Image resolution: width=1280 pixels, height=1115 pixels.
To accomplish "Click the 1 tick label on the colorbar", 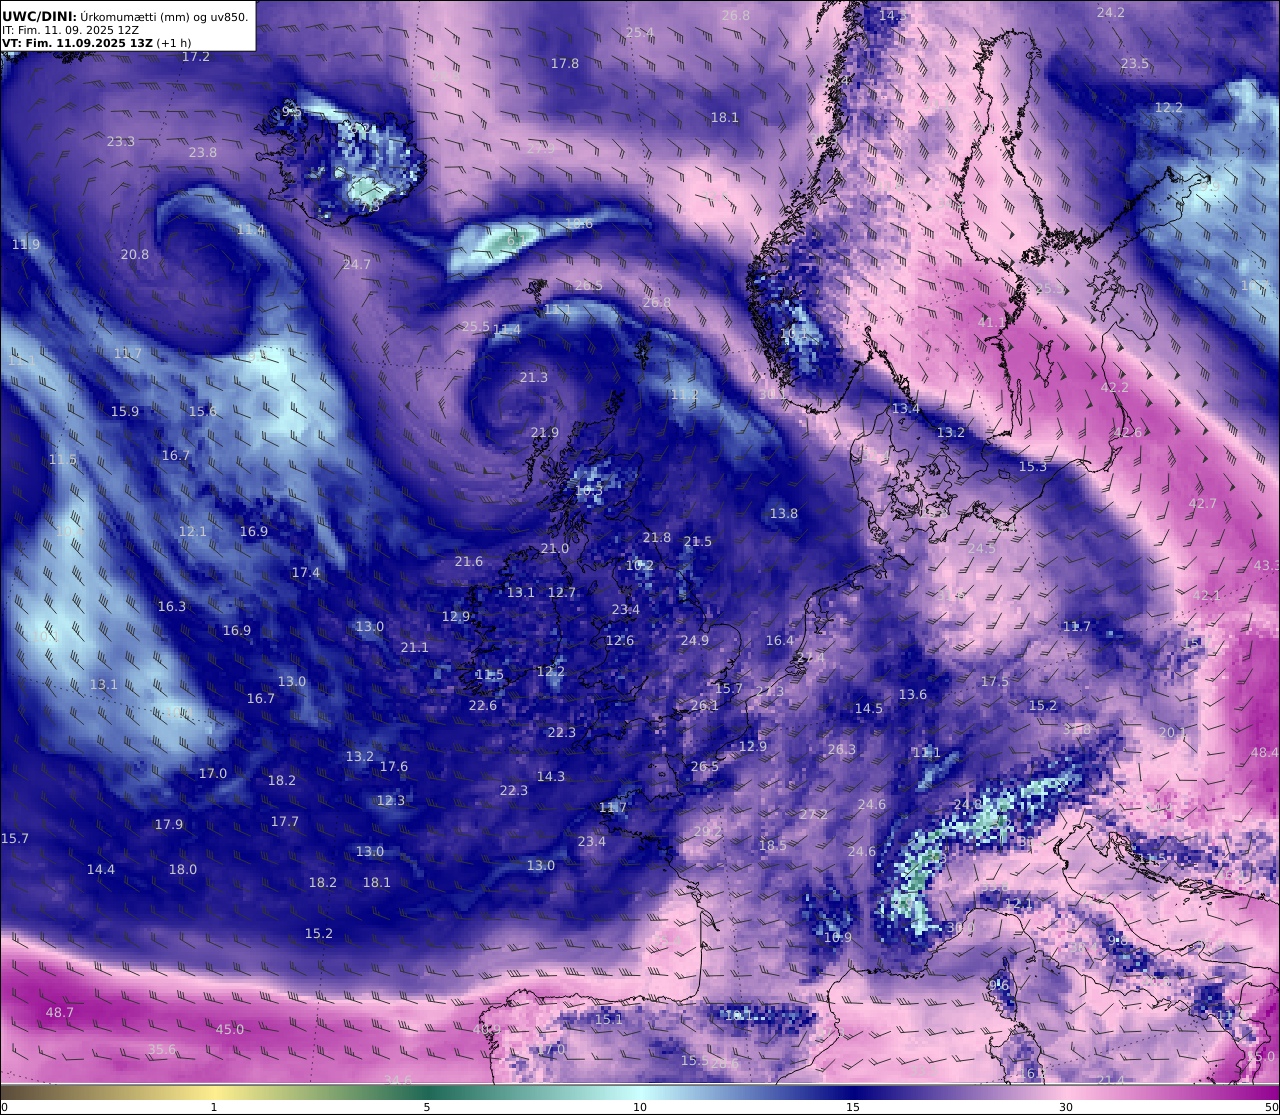I will (214, 1107).
